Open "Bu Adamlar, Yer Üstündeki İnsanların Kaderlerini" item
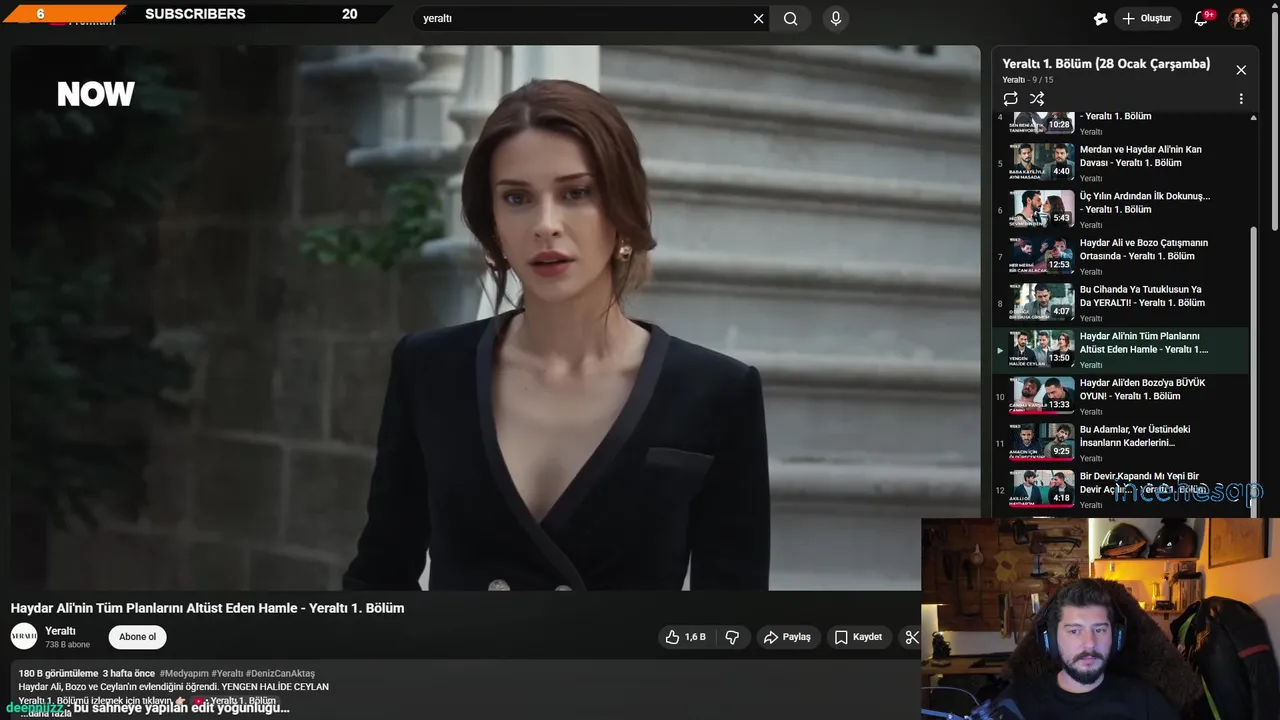Screen dimensions: 1280x720 coord(1135,436)
